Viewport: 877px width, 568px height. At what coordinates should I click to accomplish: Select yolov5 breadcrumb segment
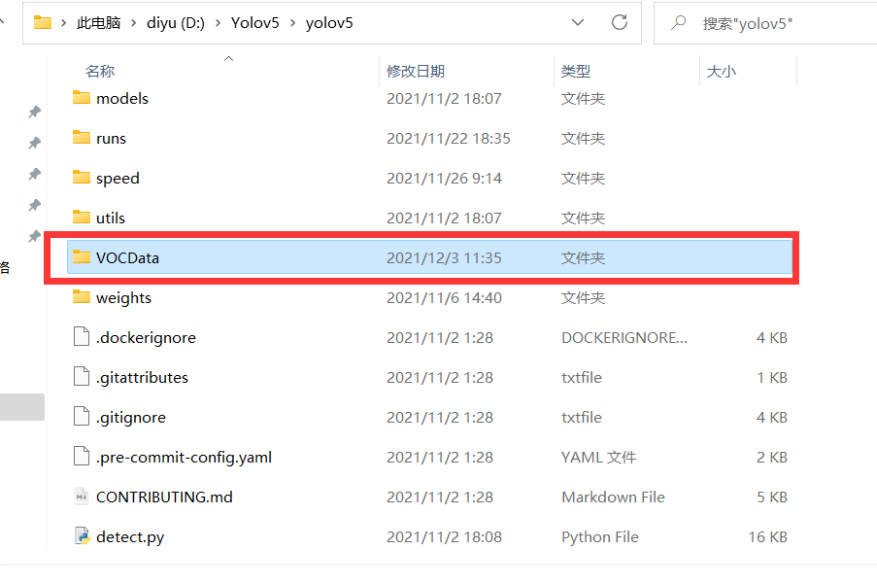click(x=329, y=23)
